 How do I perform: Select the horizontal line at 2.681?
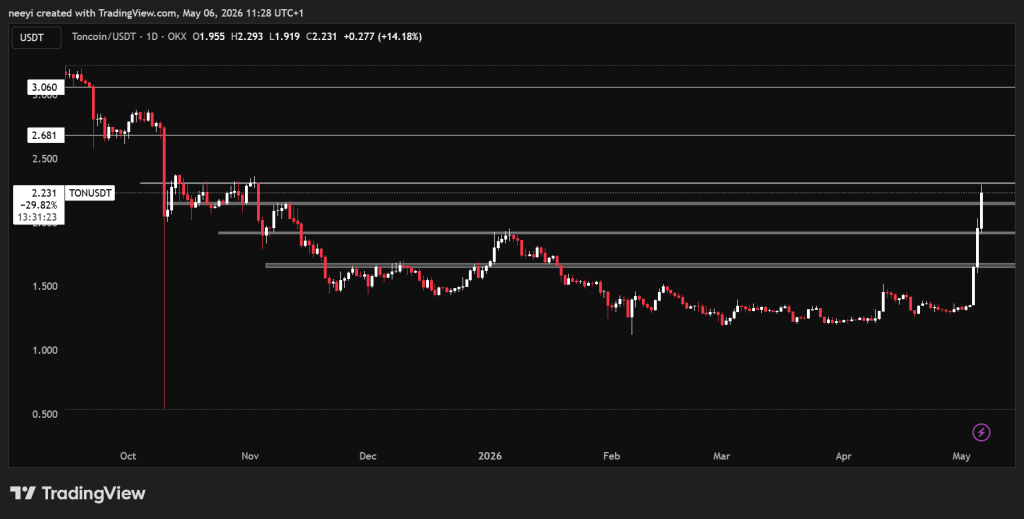pos(539,135)
